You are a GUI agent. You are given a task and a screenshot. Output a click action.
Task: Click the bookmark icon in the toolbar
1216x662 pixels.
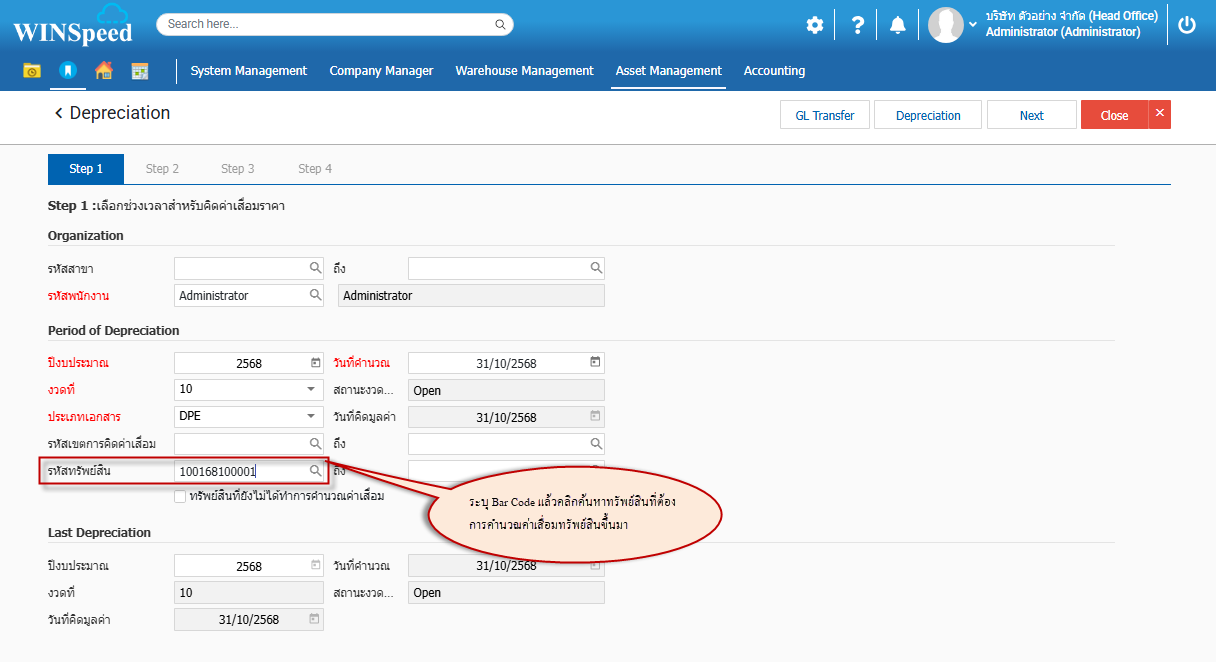pyautogui.click(x=67, y=71)
